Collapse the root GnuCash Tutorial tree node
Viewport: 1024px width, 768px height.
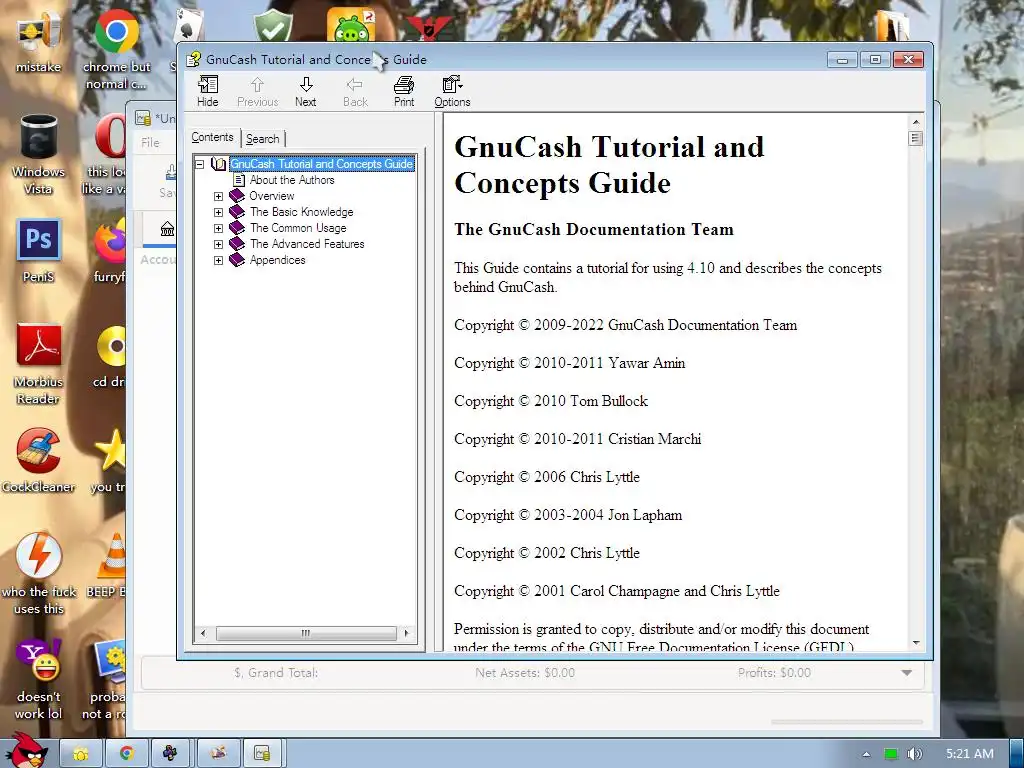click(200, 164)
